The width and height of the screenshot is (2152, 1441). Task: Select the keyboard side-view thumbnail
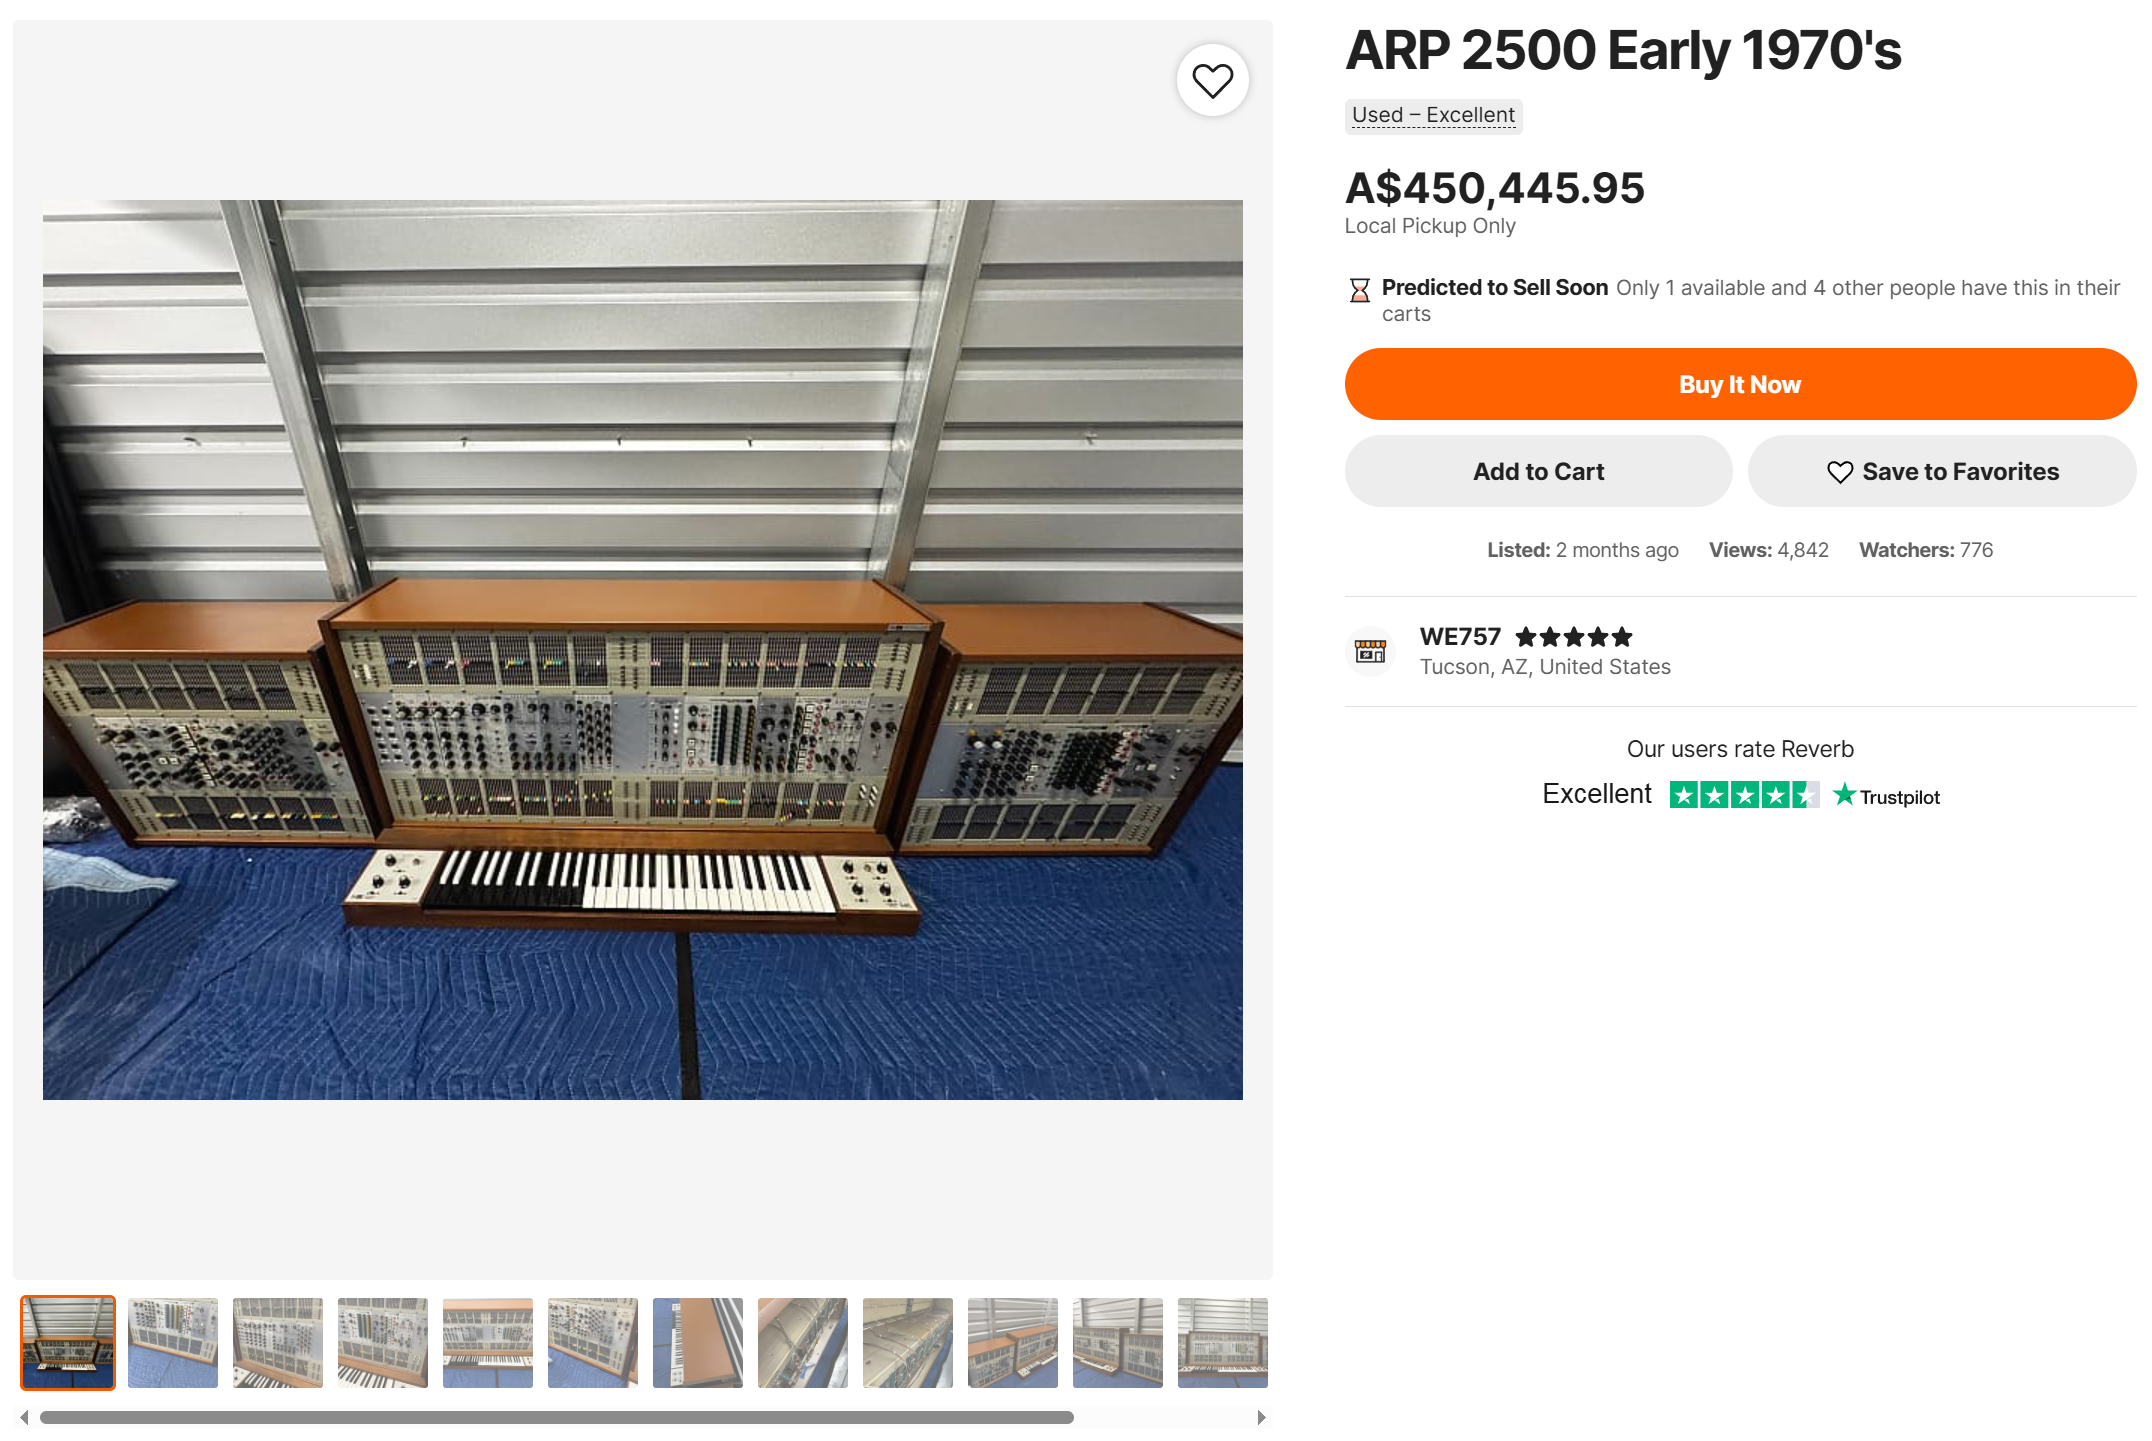pos(698,1342)
